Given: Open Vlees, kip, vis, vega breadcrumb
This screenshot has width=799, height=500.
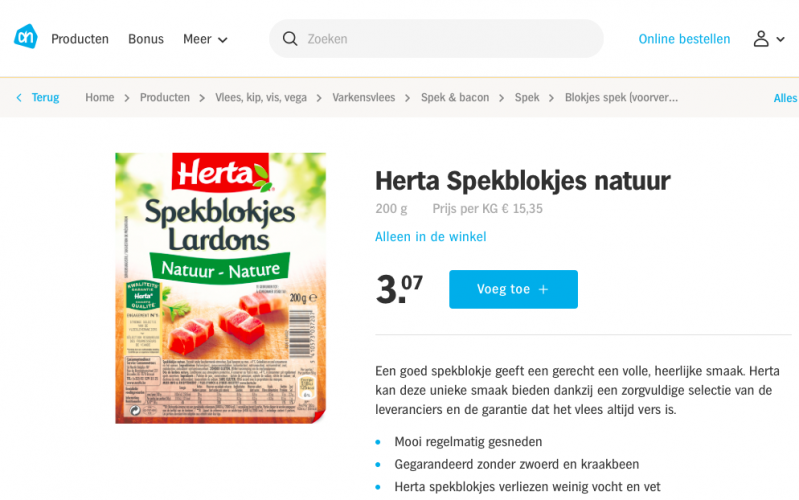Looking at the screenshot, I should click(261, 97).
